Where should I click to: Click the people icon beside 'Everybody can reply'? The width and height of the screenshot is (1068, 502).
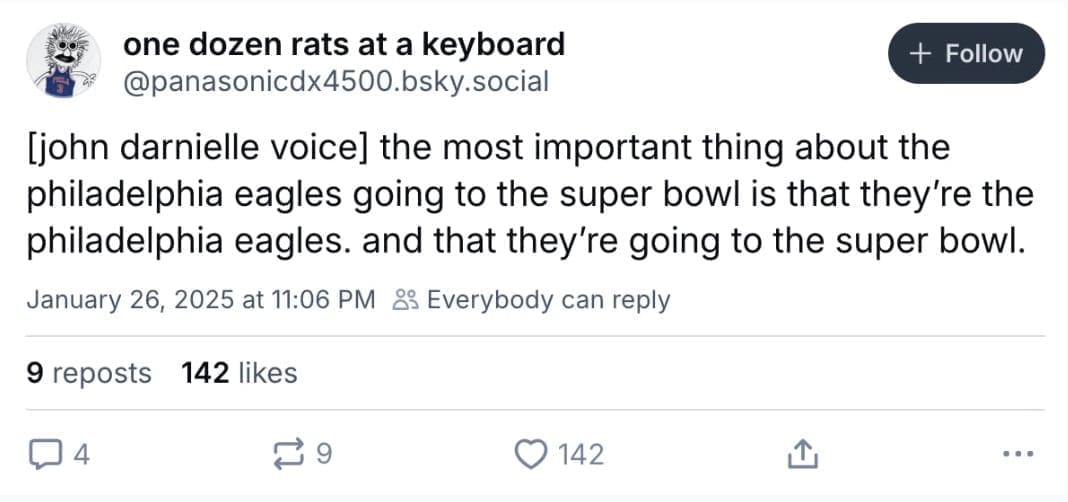(406, 299)
